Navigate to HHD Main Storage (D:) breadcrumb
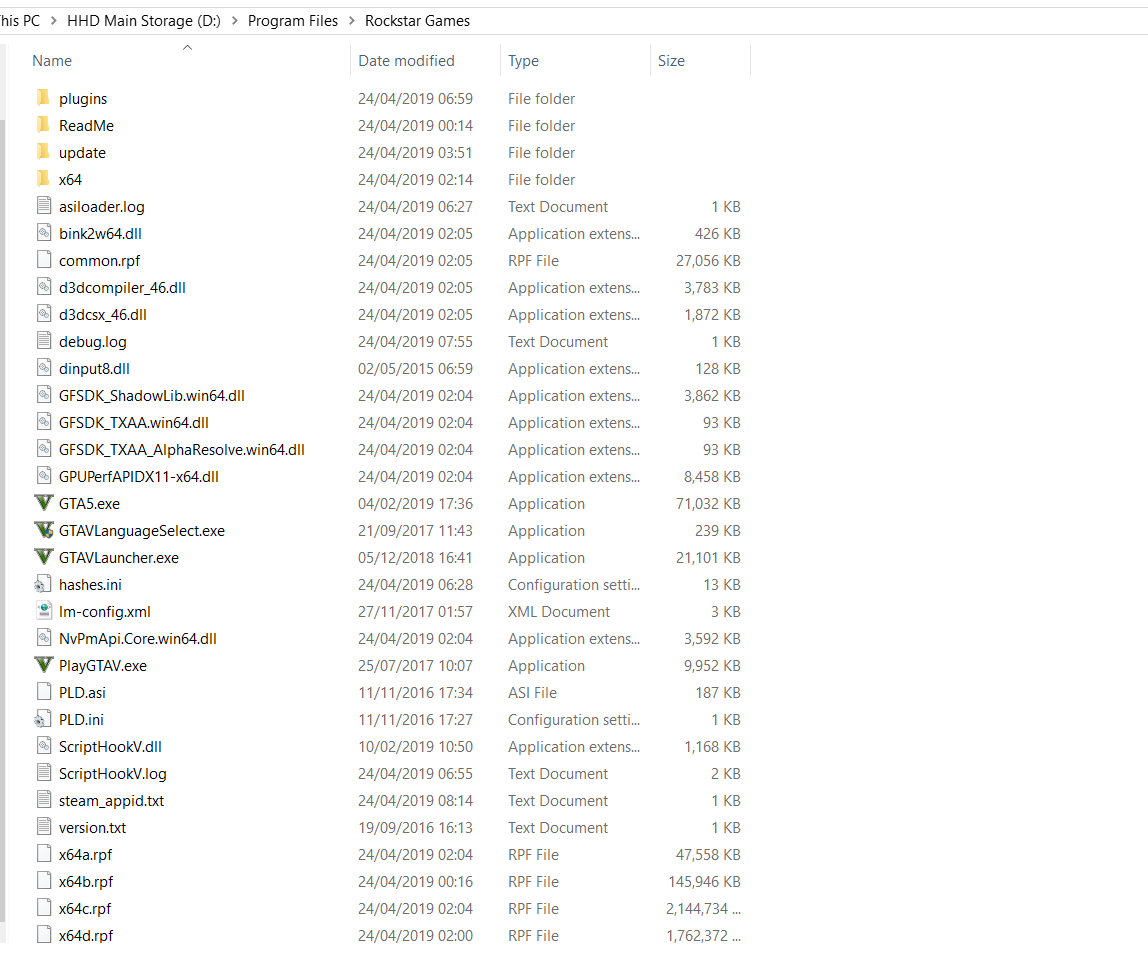 click(x=144, y=20)
